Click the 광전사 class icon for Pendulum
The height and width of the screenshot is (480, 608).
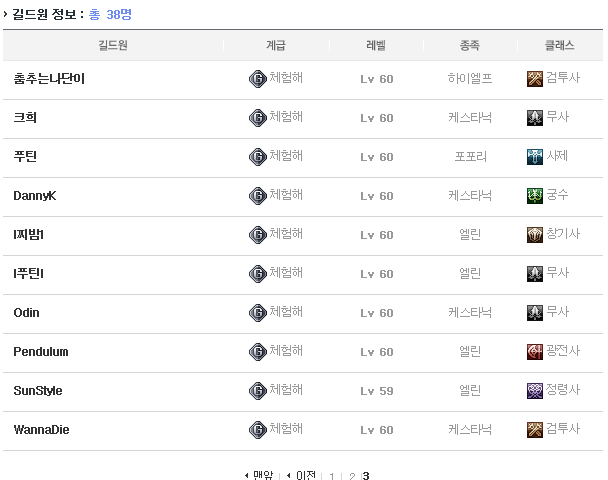pos(535,352)
